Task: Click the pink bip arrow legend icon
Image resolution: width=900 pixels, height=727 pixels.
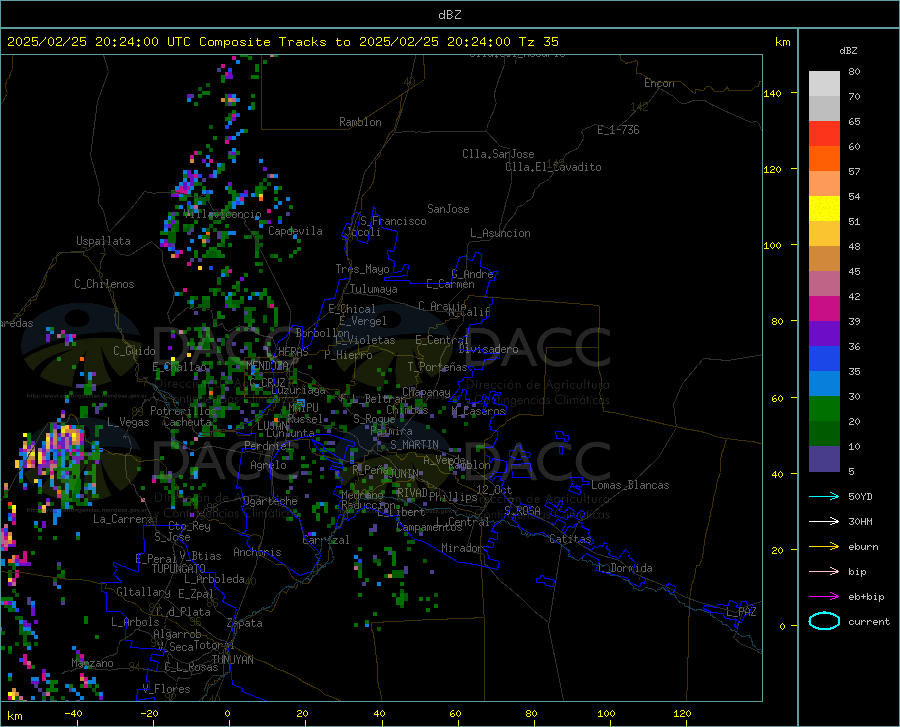Action: (824, 571)
